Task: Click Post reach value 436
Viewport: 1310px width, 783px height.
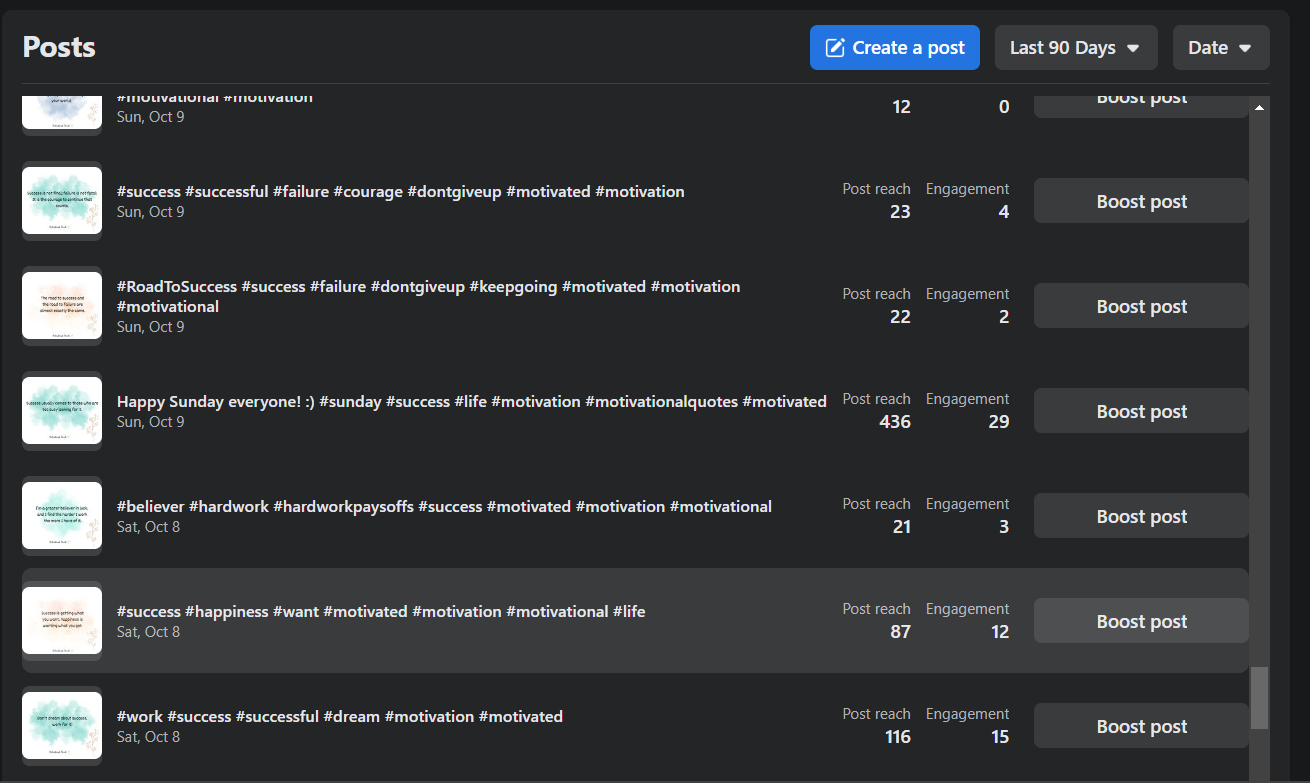Action: (x=895, y=422)
